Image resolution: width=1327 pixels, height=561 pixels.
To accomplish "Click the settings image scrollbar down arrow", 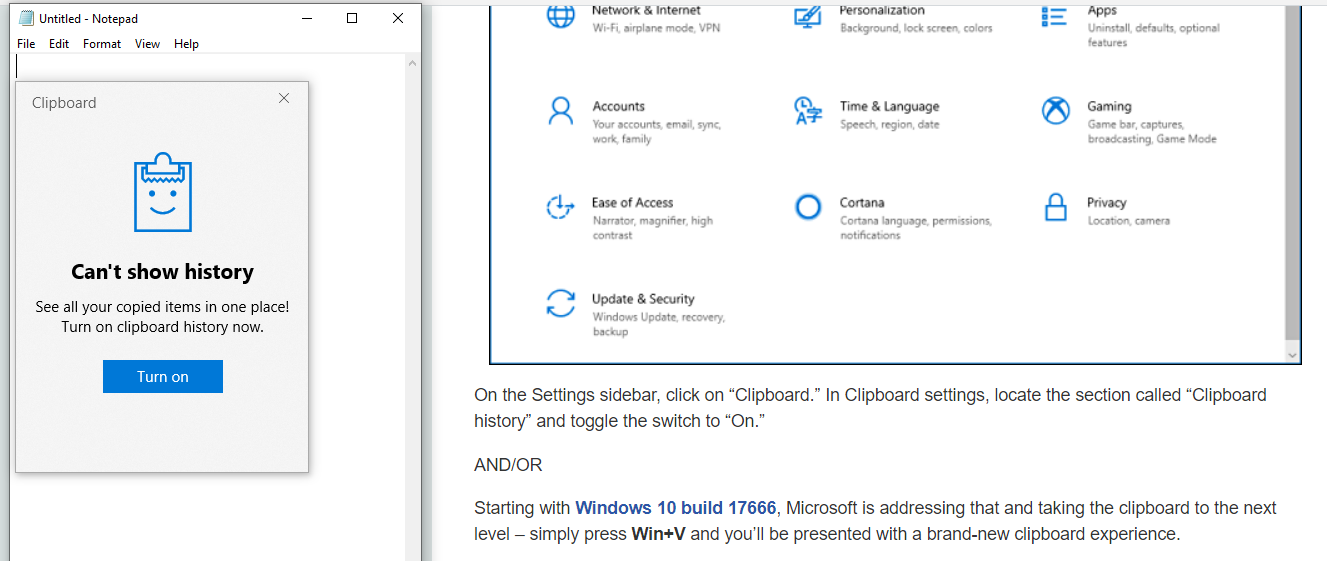I will [1292, 355].
